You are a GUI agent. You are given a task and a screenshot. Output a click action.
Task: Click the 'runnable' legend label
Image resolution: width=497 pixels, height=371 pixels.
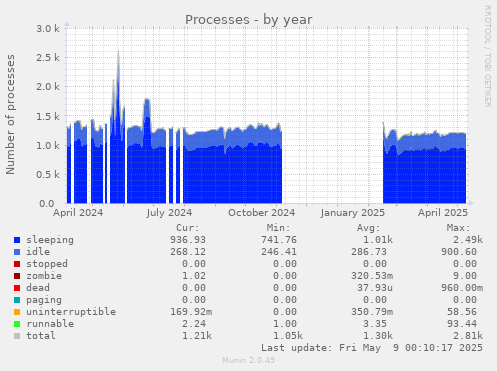(50, 324)
